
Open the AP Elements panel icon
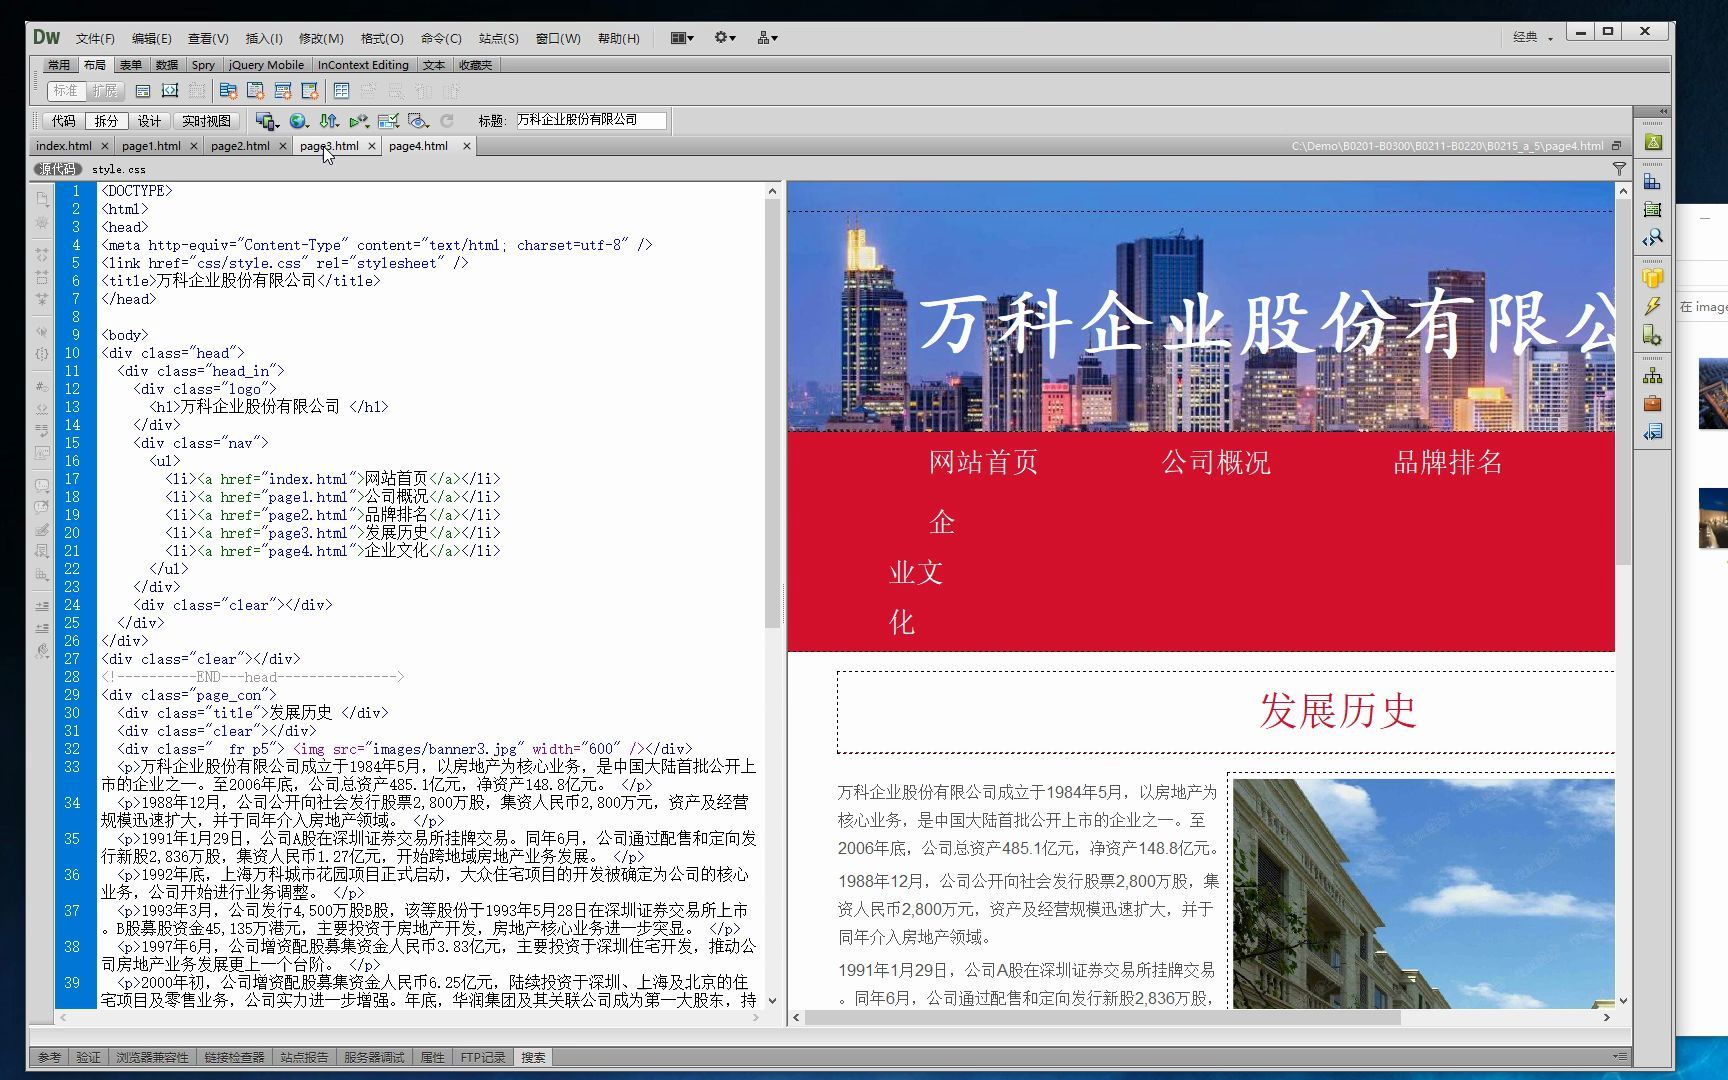click(1653, 209)
